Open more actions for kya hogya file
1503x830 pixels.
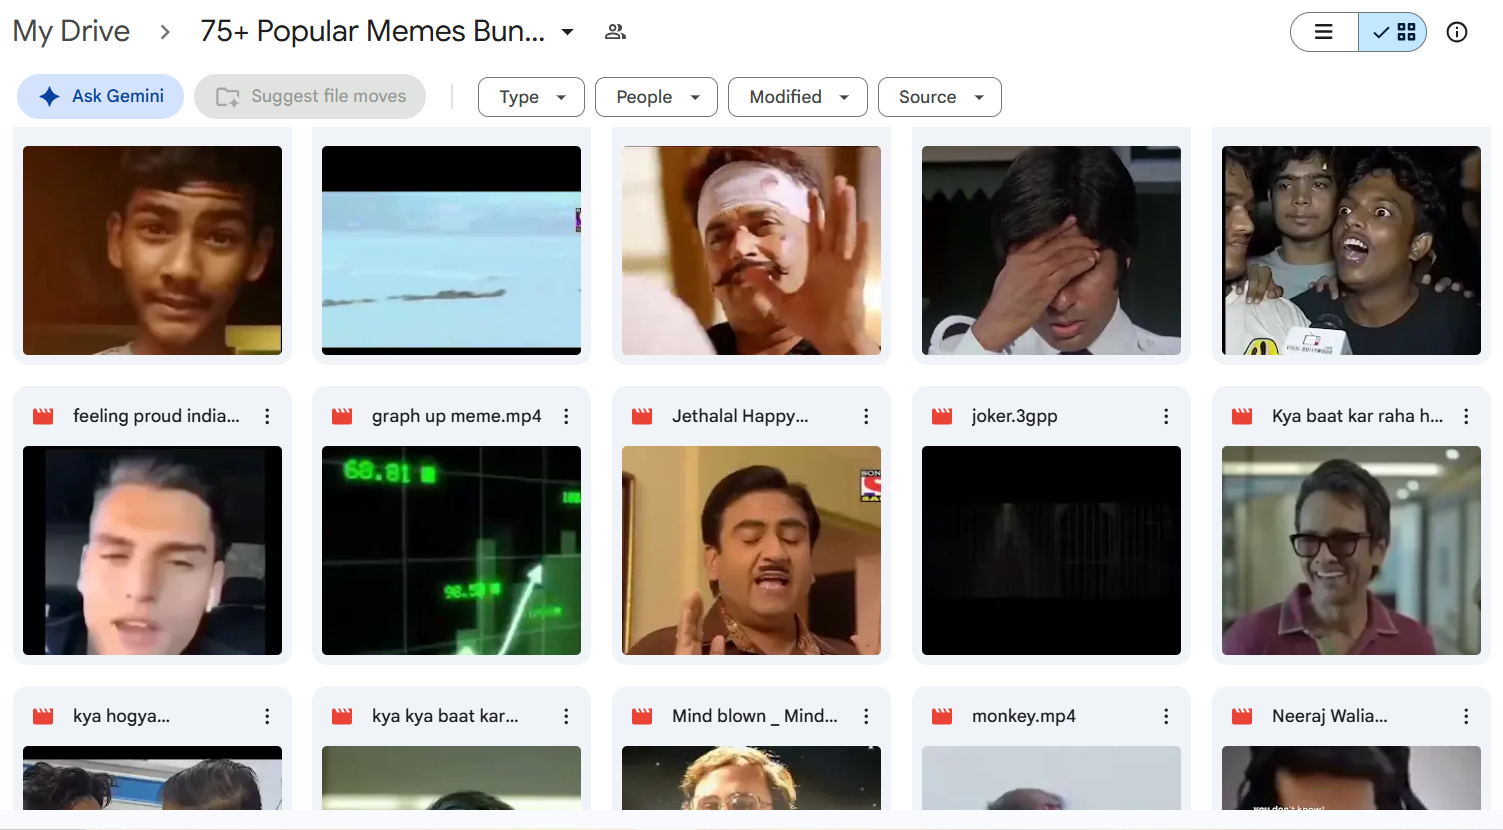[x=267, y=716]
